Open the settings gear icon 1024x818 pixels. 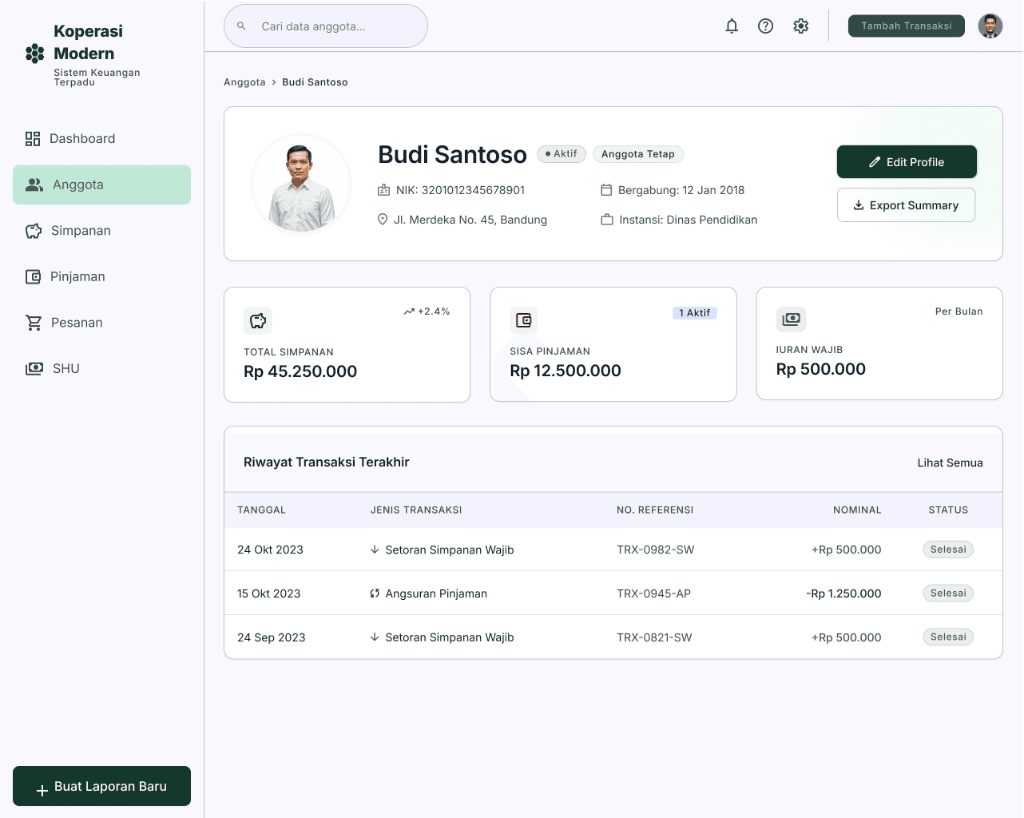pos(801,26)
